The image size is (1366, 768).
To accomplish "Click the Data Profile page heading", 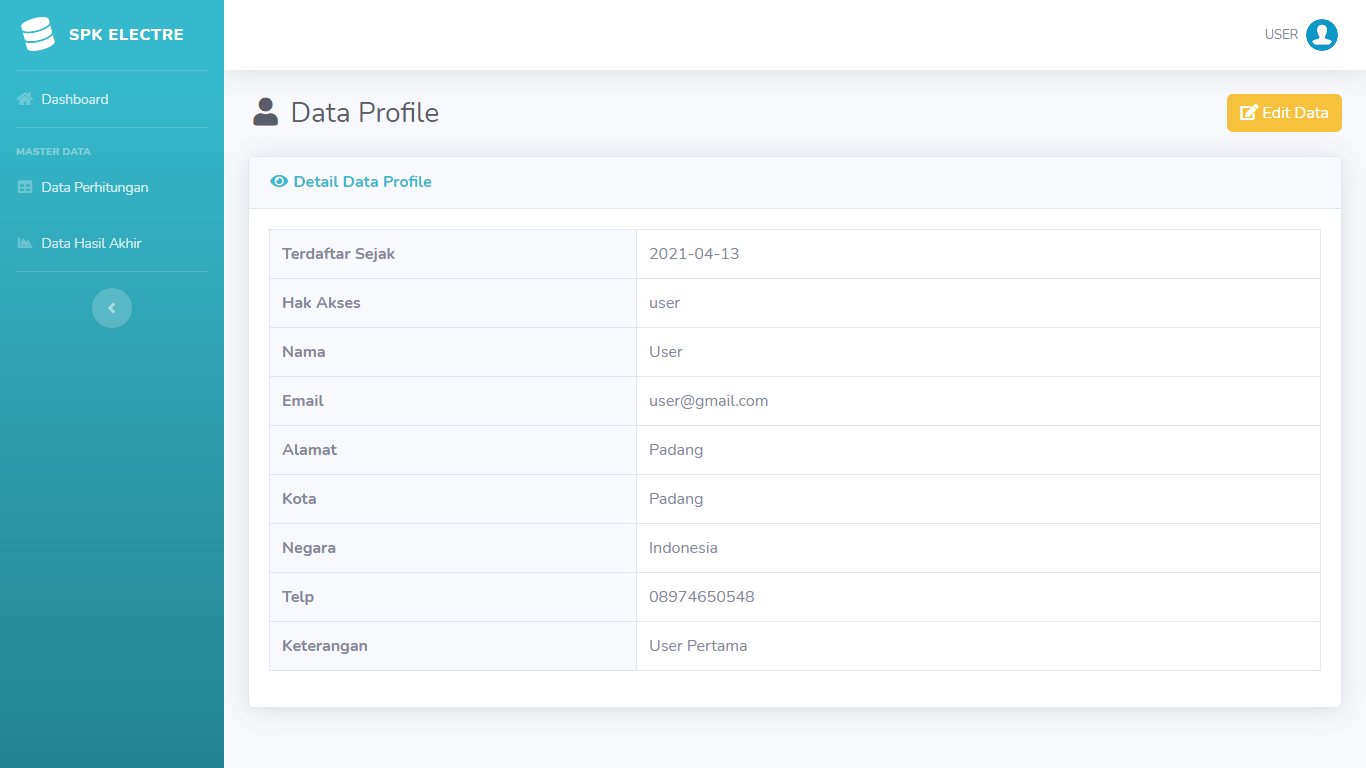I will [x=365, y=112].
